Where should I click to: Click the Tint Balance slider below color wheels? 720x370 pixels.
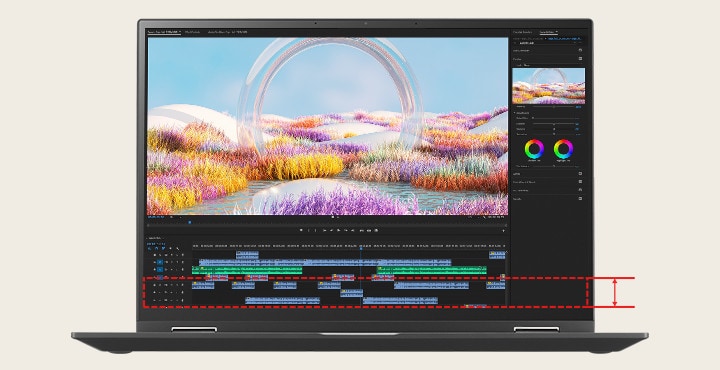554,166
